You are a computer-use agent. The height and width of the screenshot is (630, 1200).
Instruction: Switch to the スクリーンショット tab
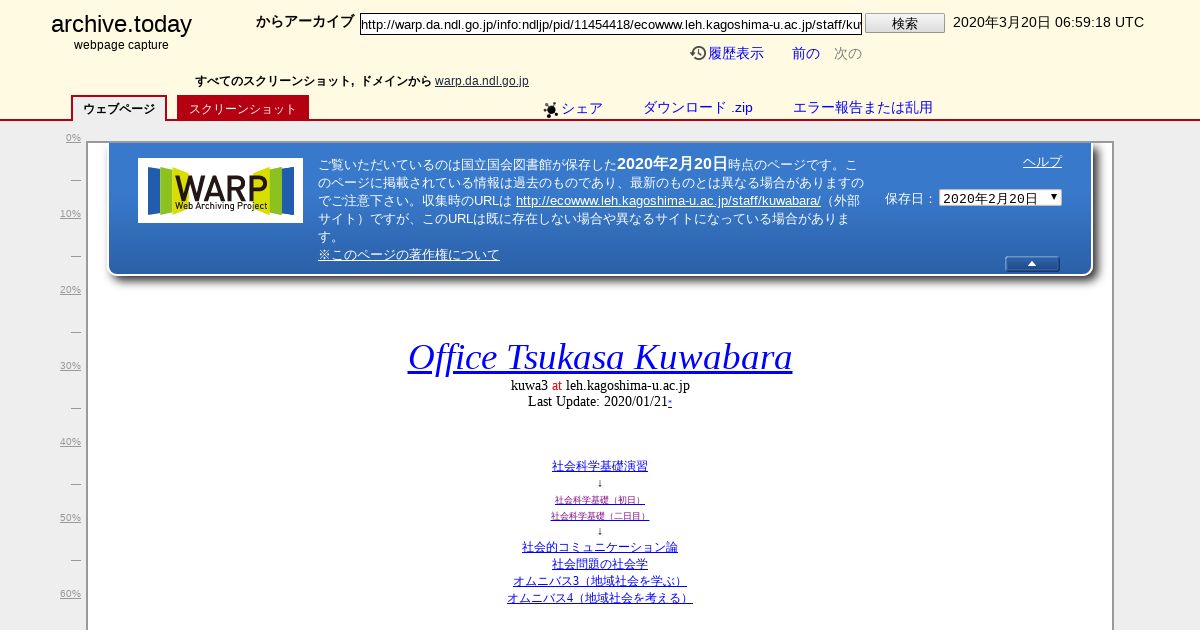(243, 108)
